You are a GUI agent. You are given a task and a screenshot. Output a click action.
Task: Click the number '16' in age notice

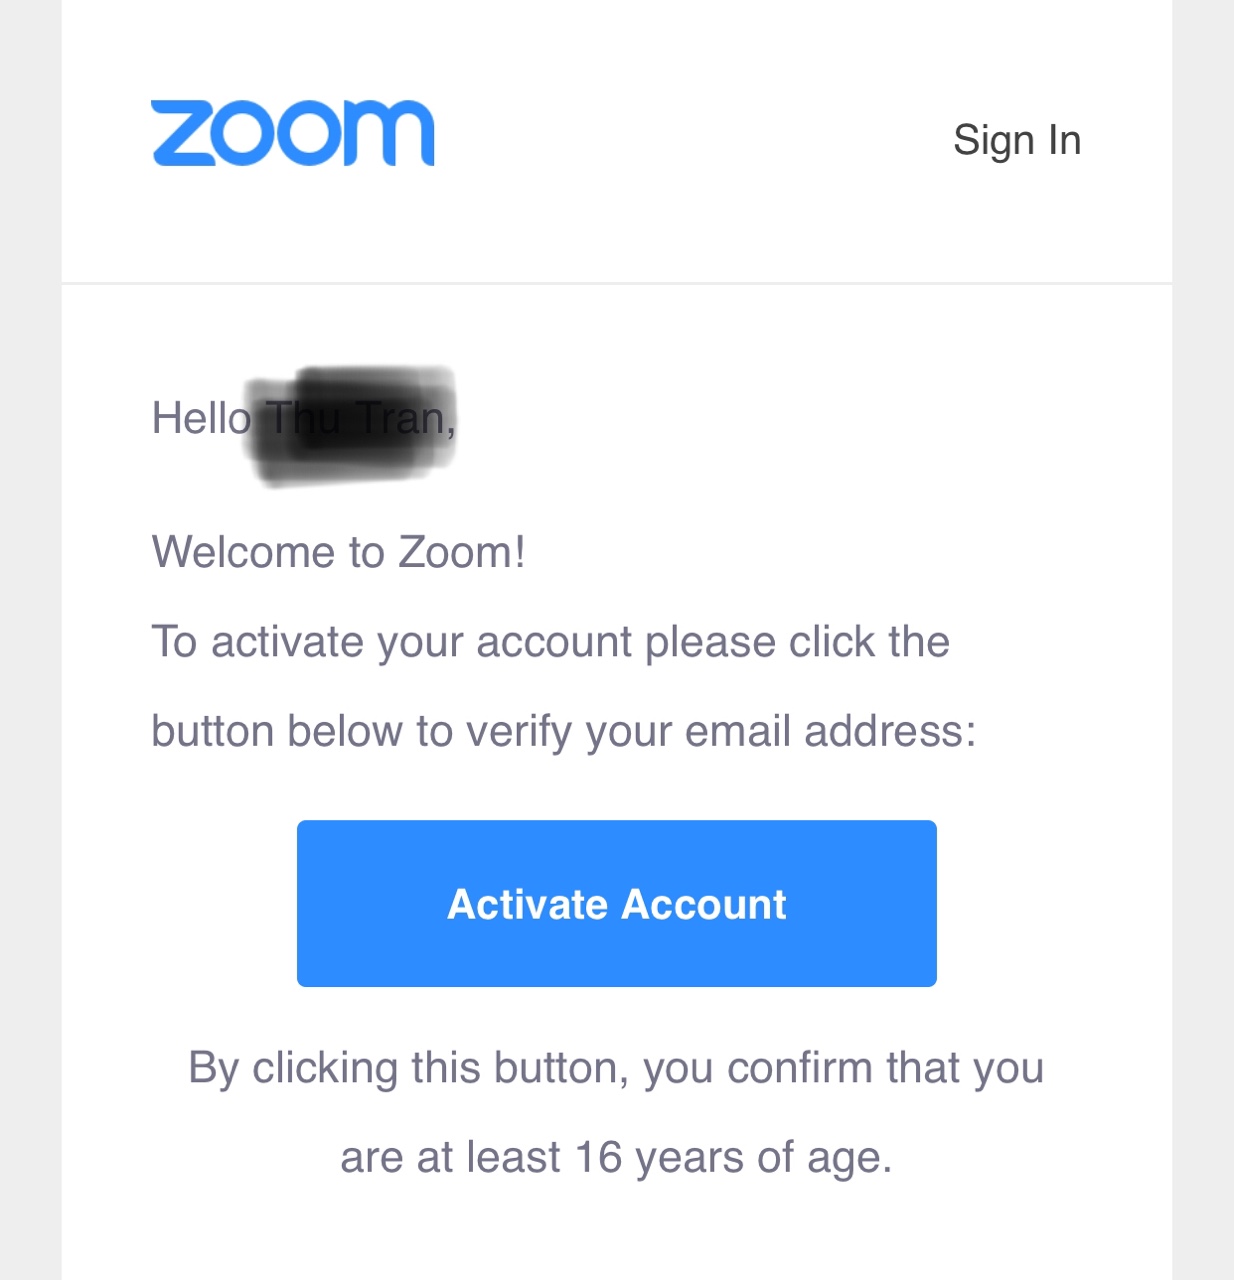(599, 1158)
